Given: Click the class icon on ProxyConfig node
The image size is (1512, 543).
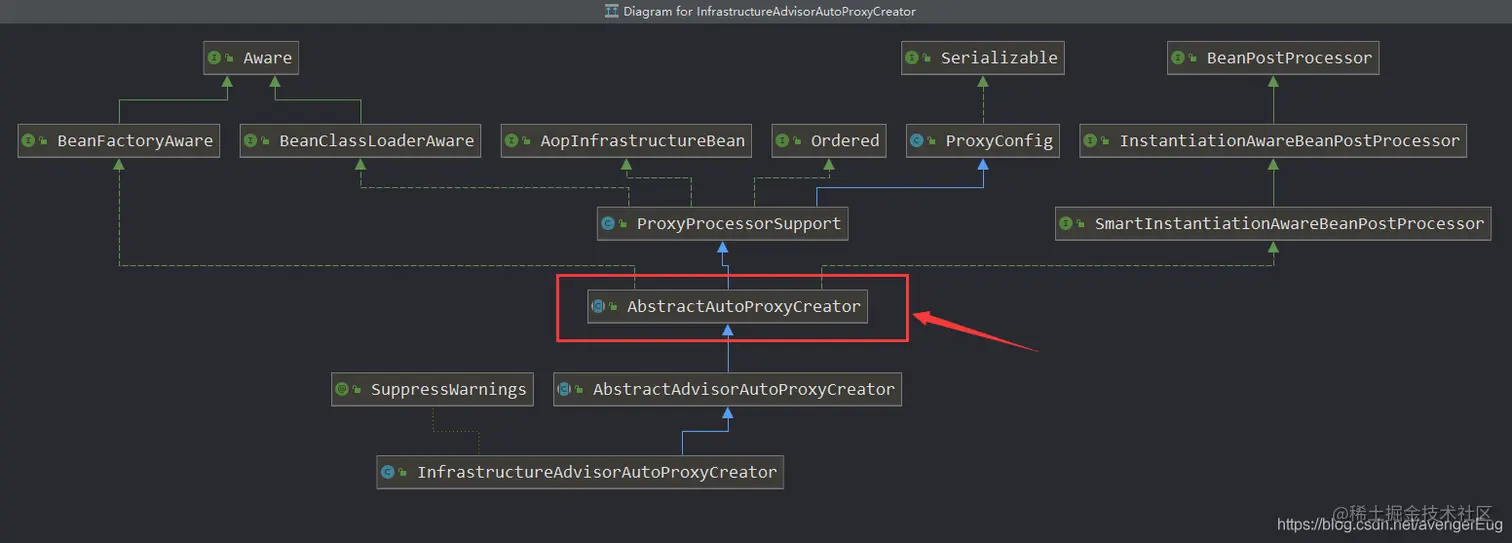Looking at the screenshot, I should click(916, 141).
